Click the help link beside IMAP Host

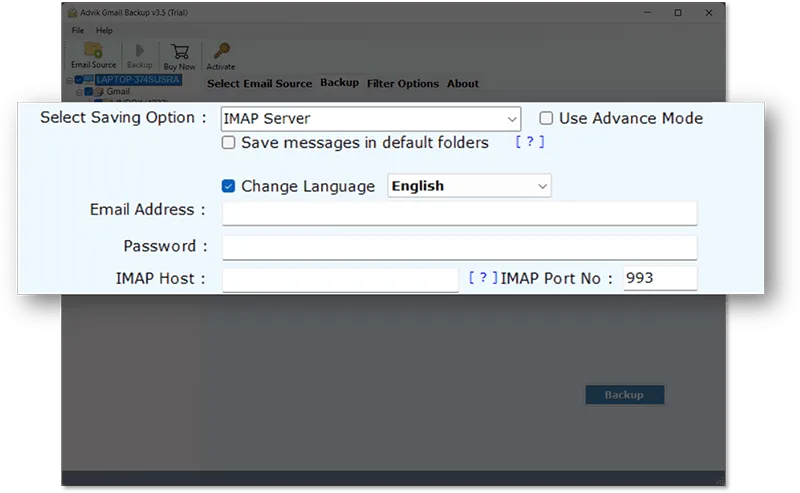[483, 278]
